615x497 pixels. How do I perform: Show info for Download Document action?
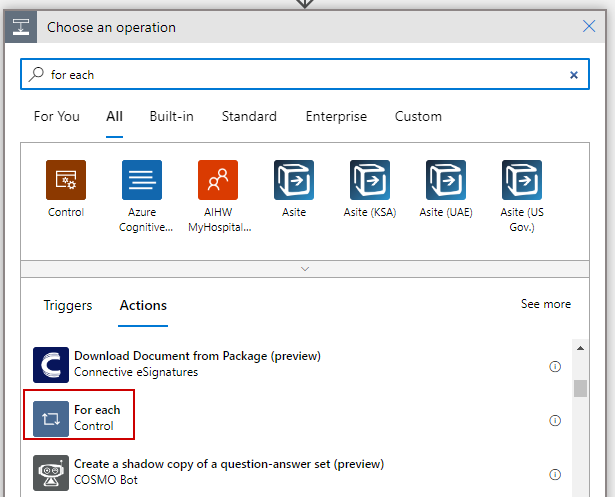click(x=555, y=367)
